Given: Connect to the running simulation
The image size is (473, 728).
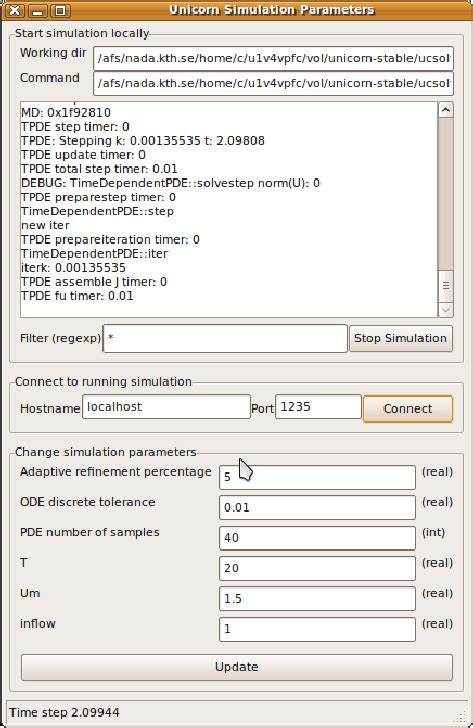Looking at the screenshot, I should tap(408, 409).
